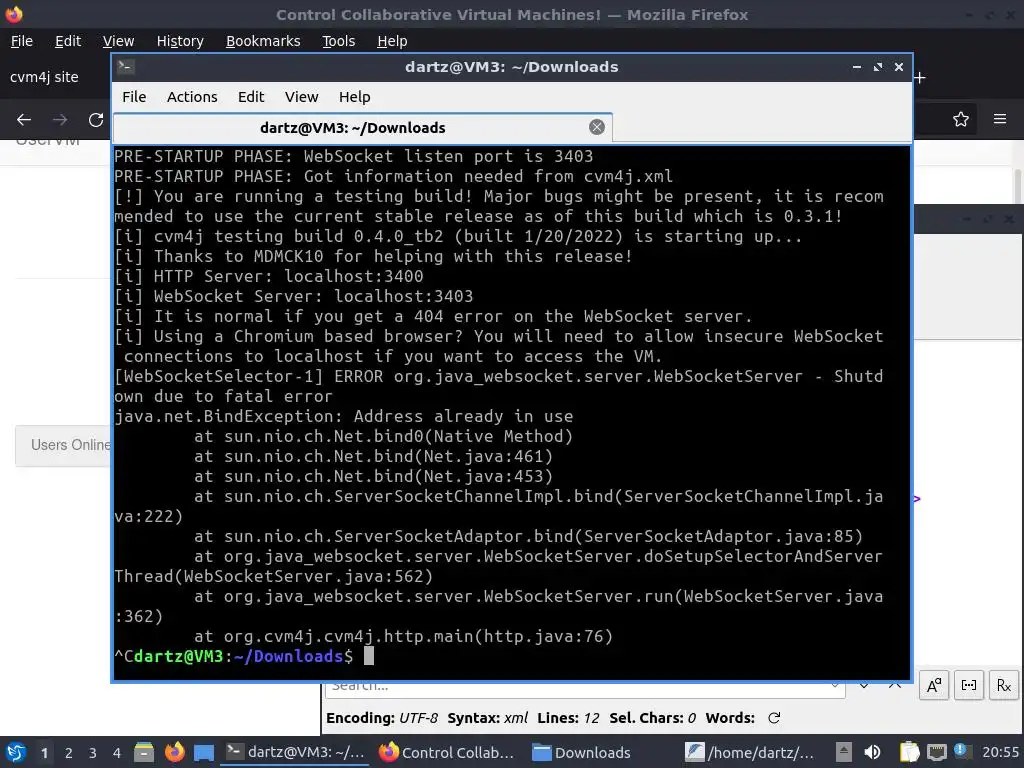The width and height of the screenshot is (1024, 768).
Task: Bookmark this page with the star icon
Action: (961, 119)
